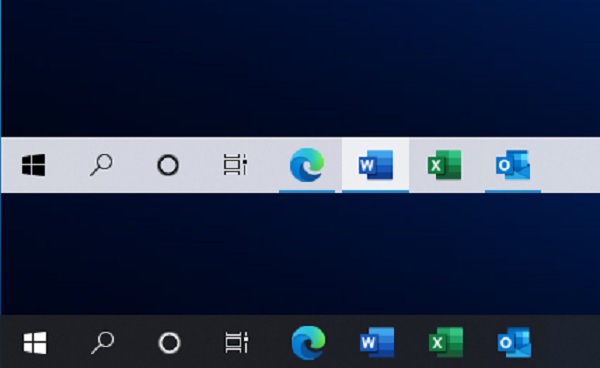Launch Outlook from the dark taskbar

coord(514,342)
